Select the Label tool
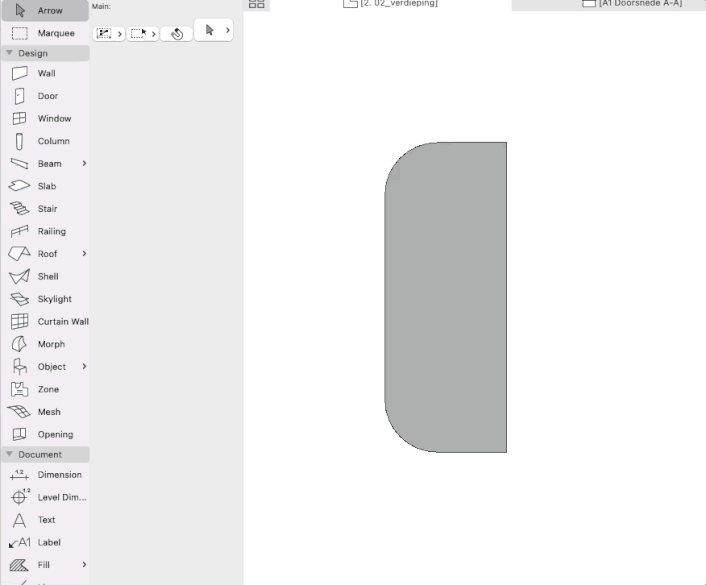This screenshot has width=706, height=585. coord(45,542)
